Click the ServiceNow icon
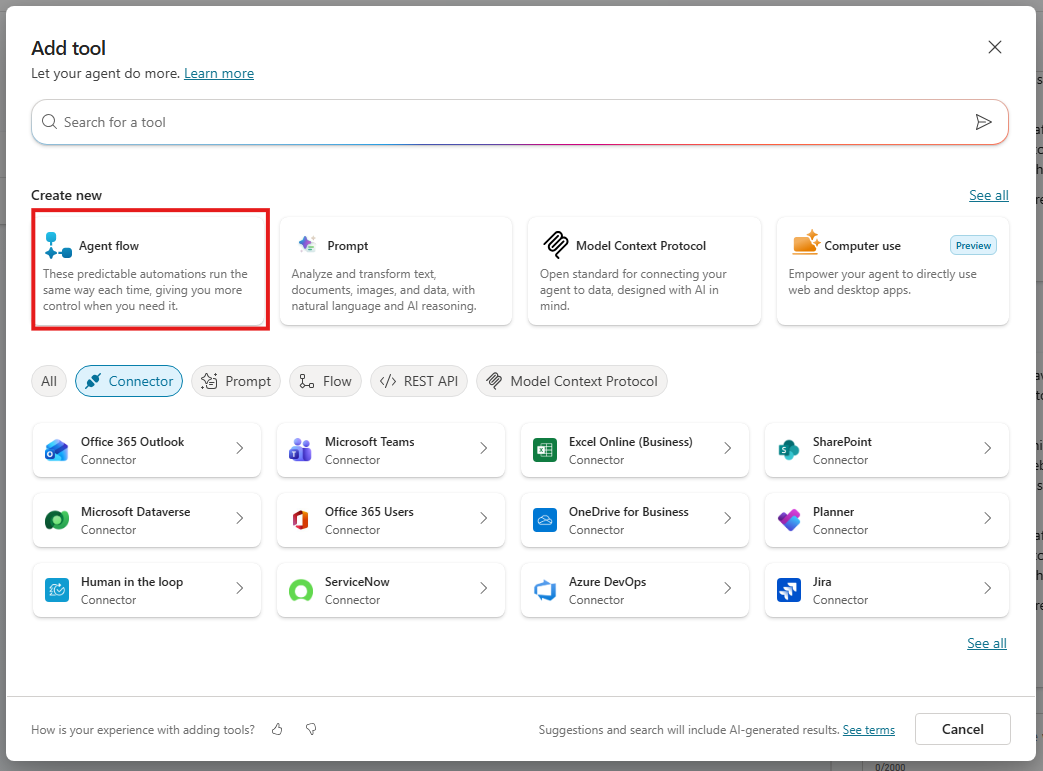 click(301, 590)
